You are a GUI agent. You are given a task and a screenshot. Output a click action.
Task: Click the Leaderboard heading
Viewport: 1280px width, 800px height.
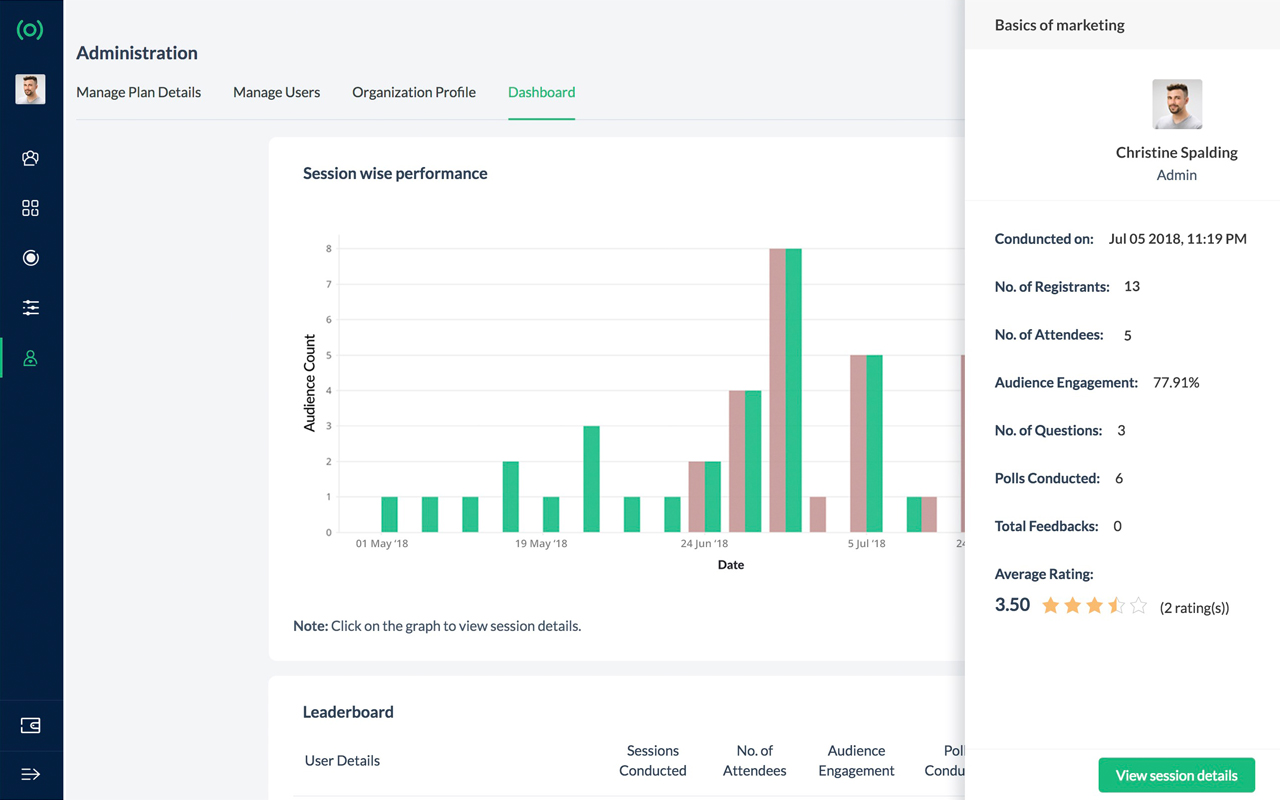pos(348,712)
